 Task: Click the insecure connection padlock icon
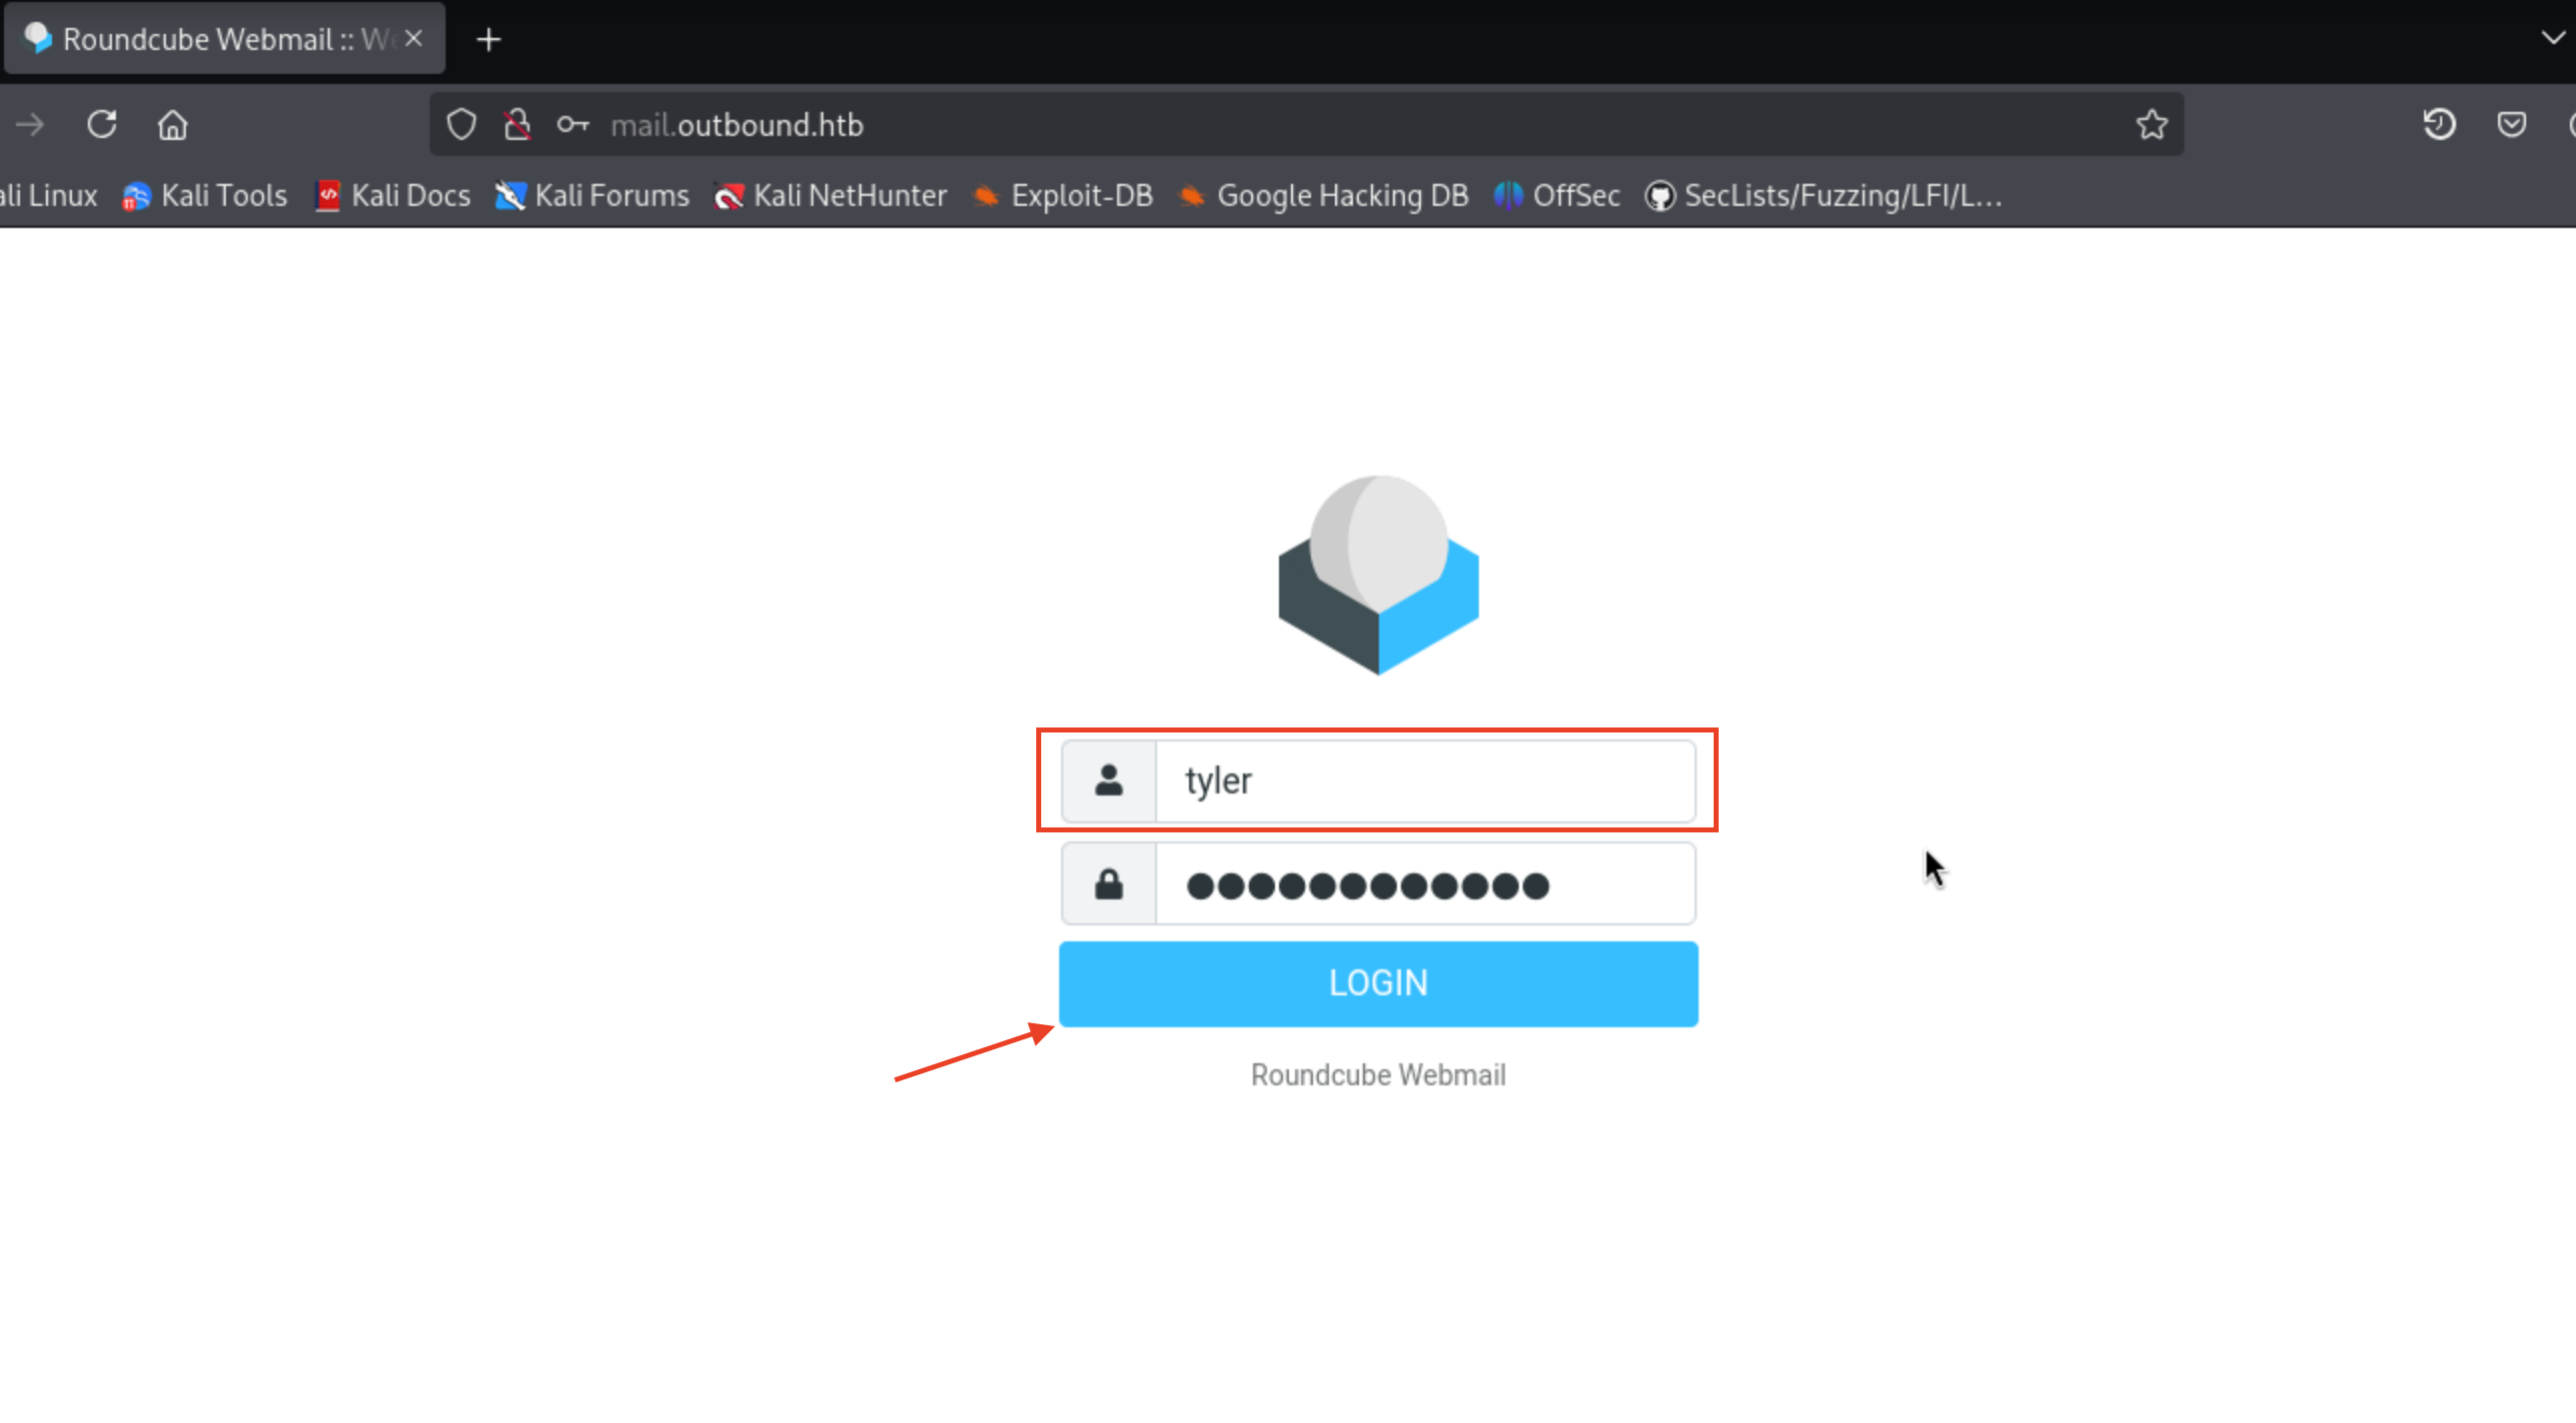(x=517, y=125)
